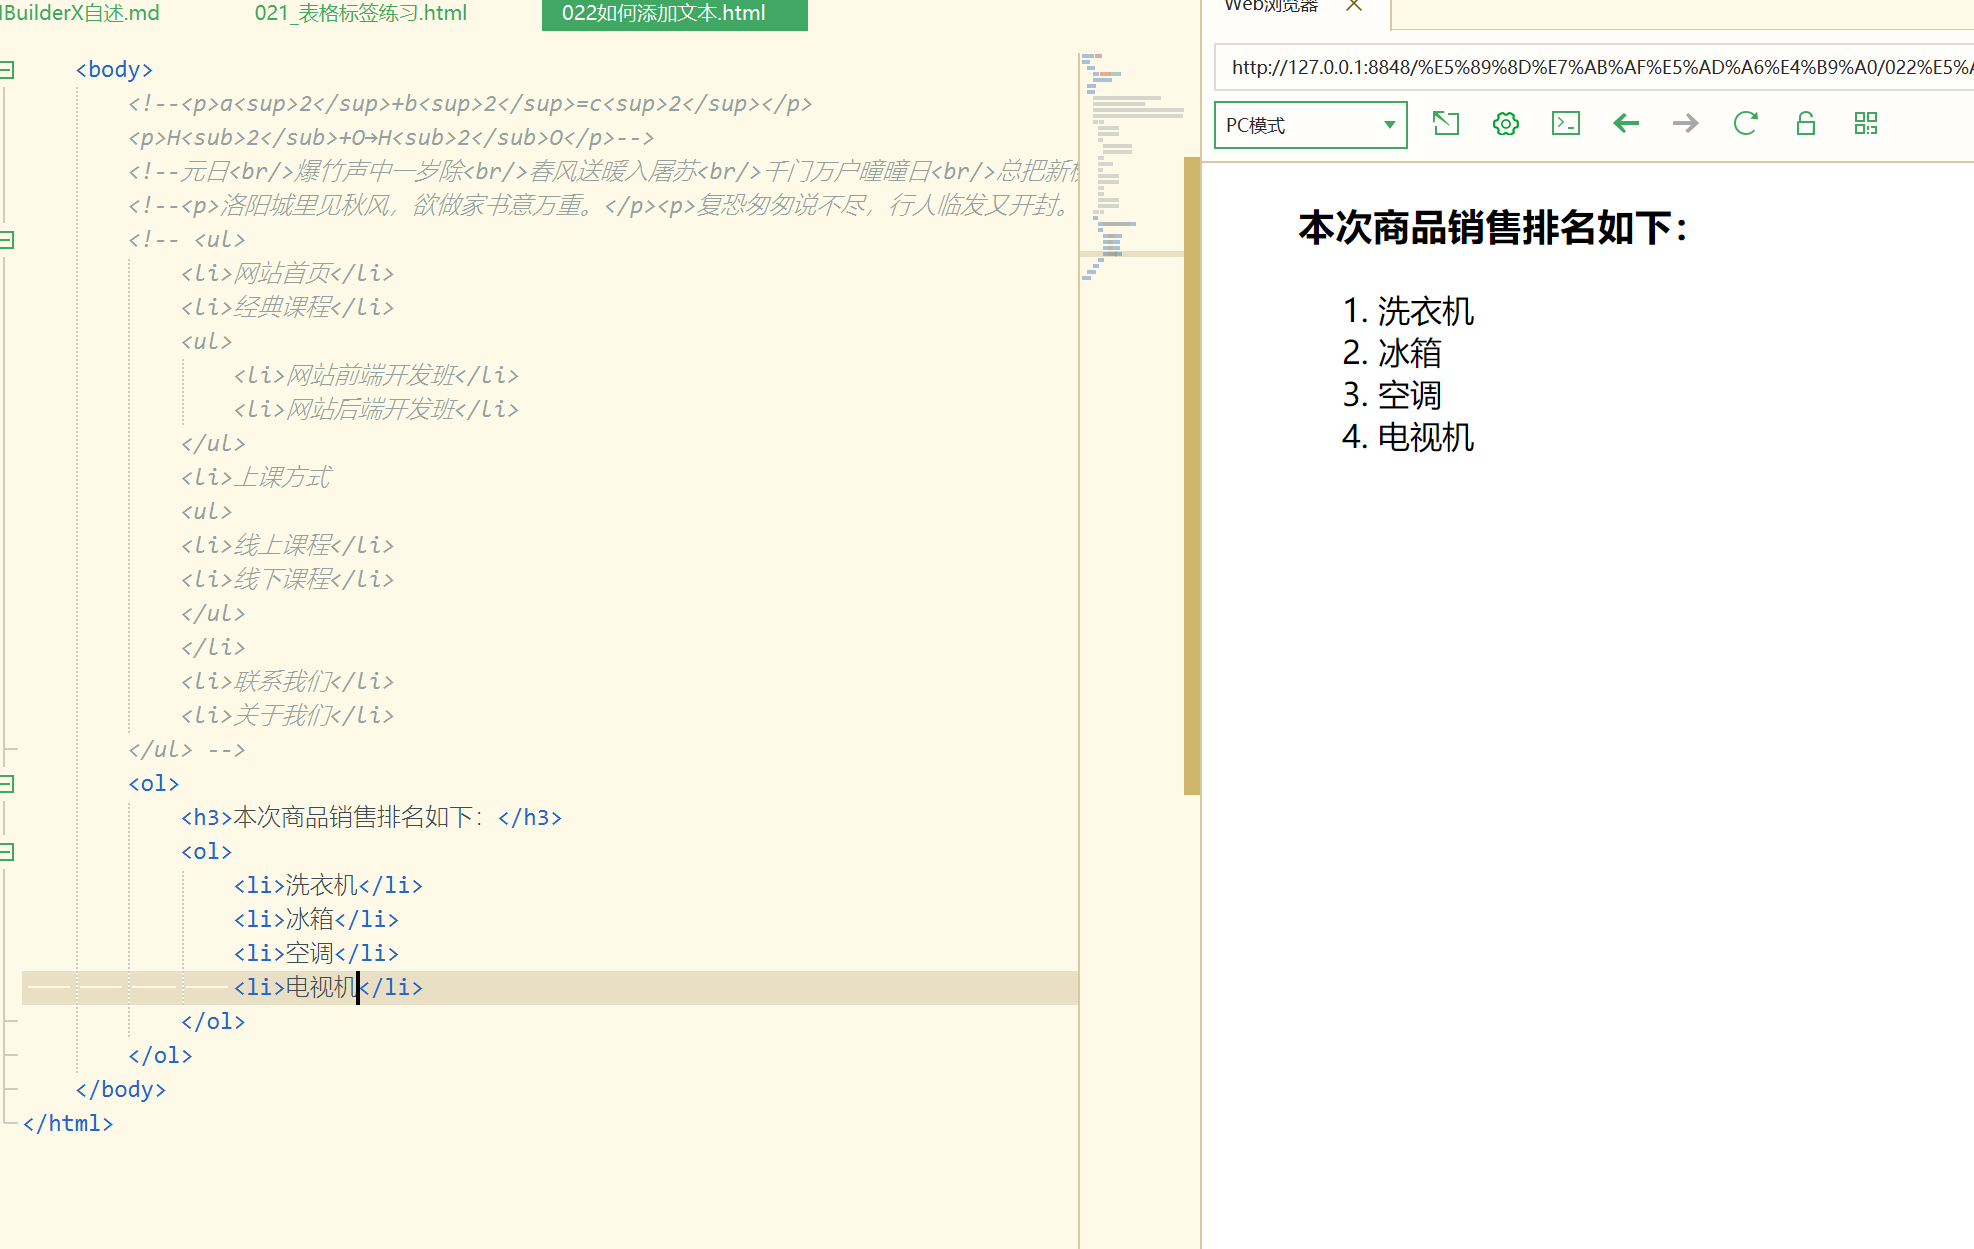Viewport: 1974px width, 1249px height.
Task: Collapse the inner ol fold marker
Action: pyautogui.click(x=7, y=852)
